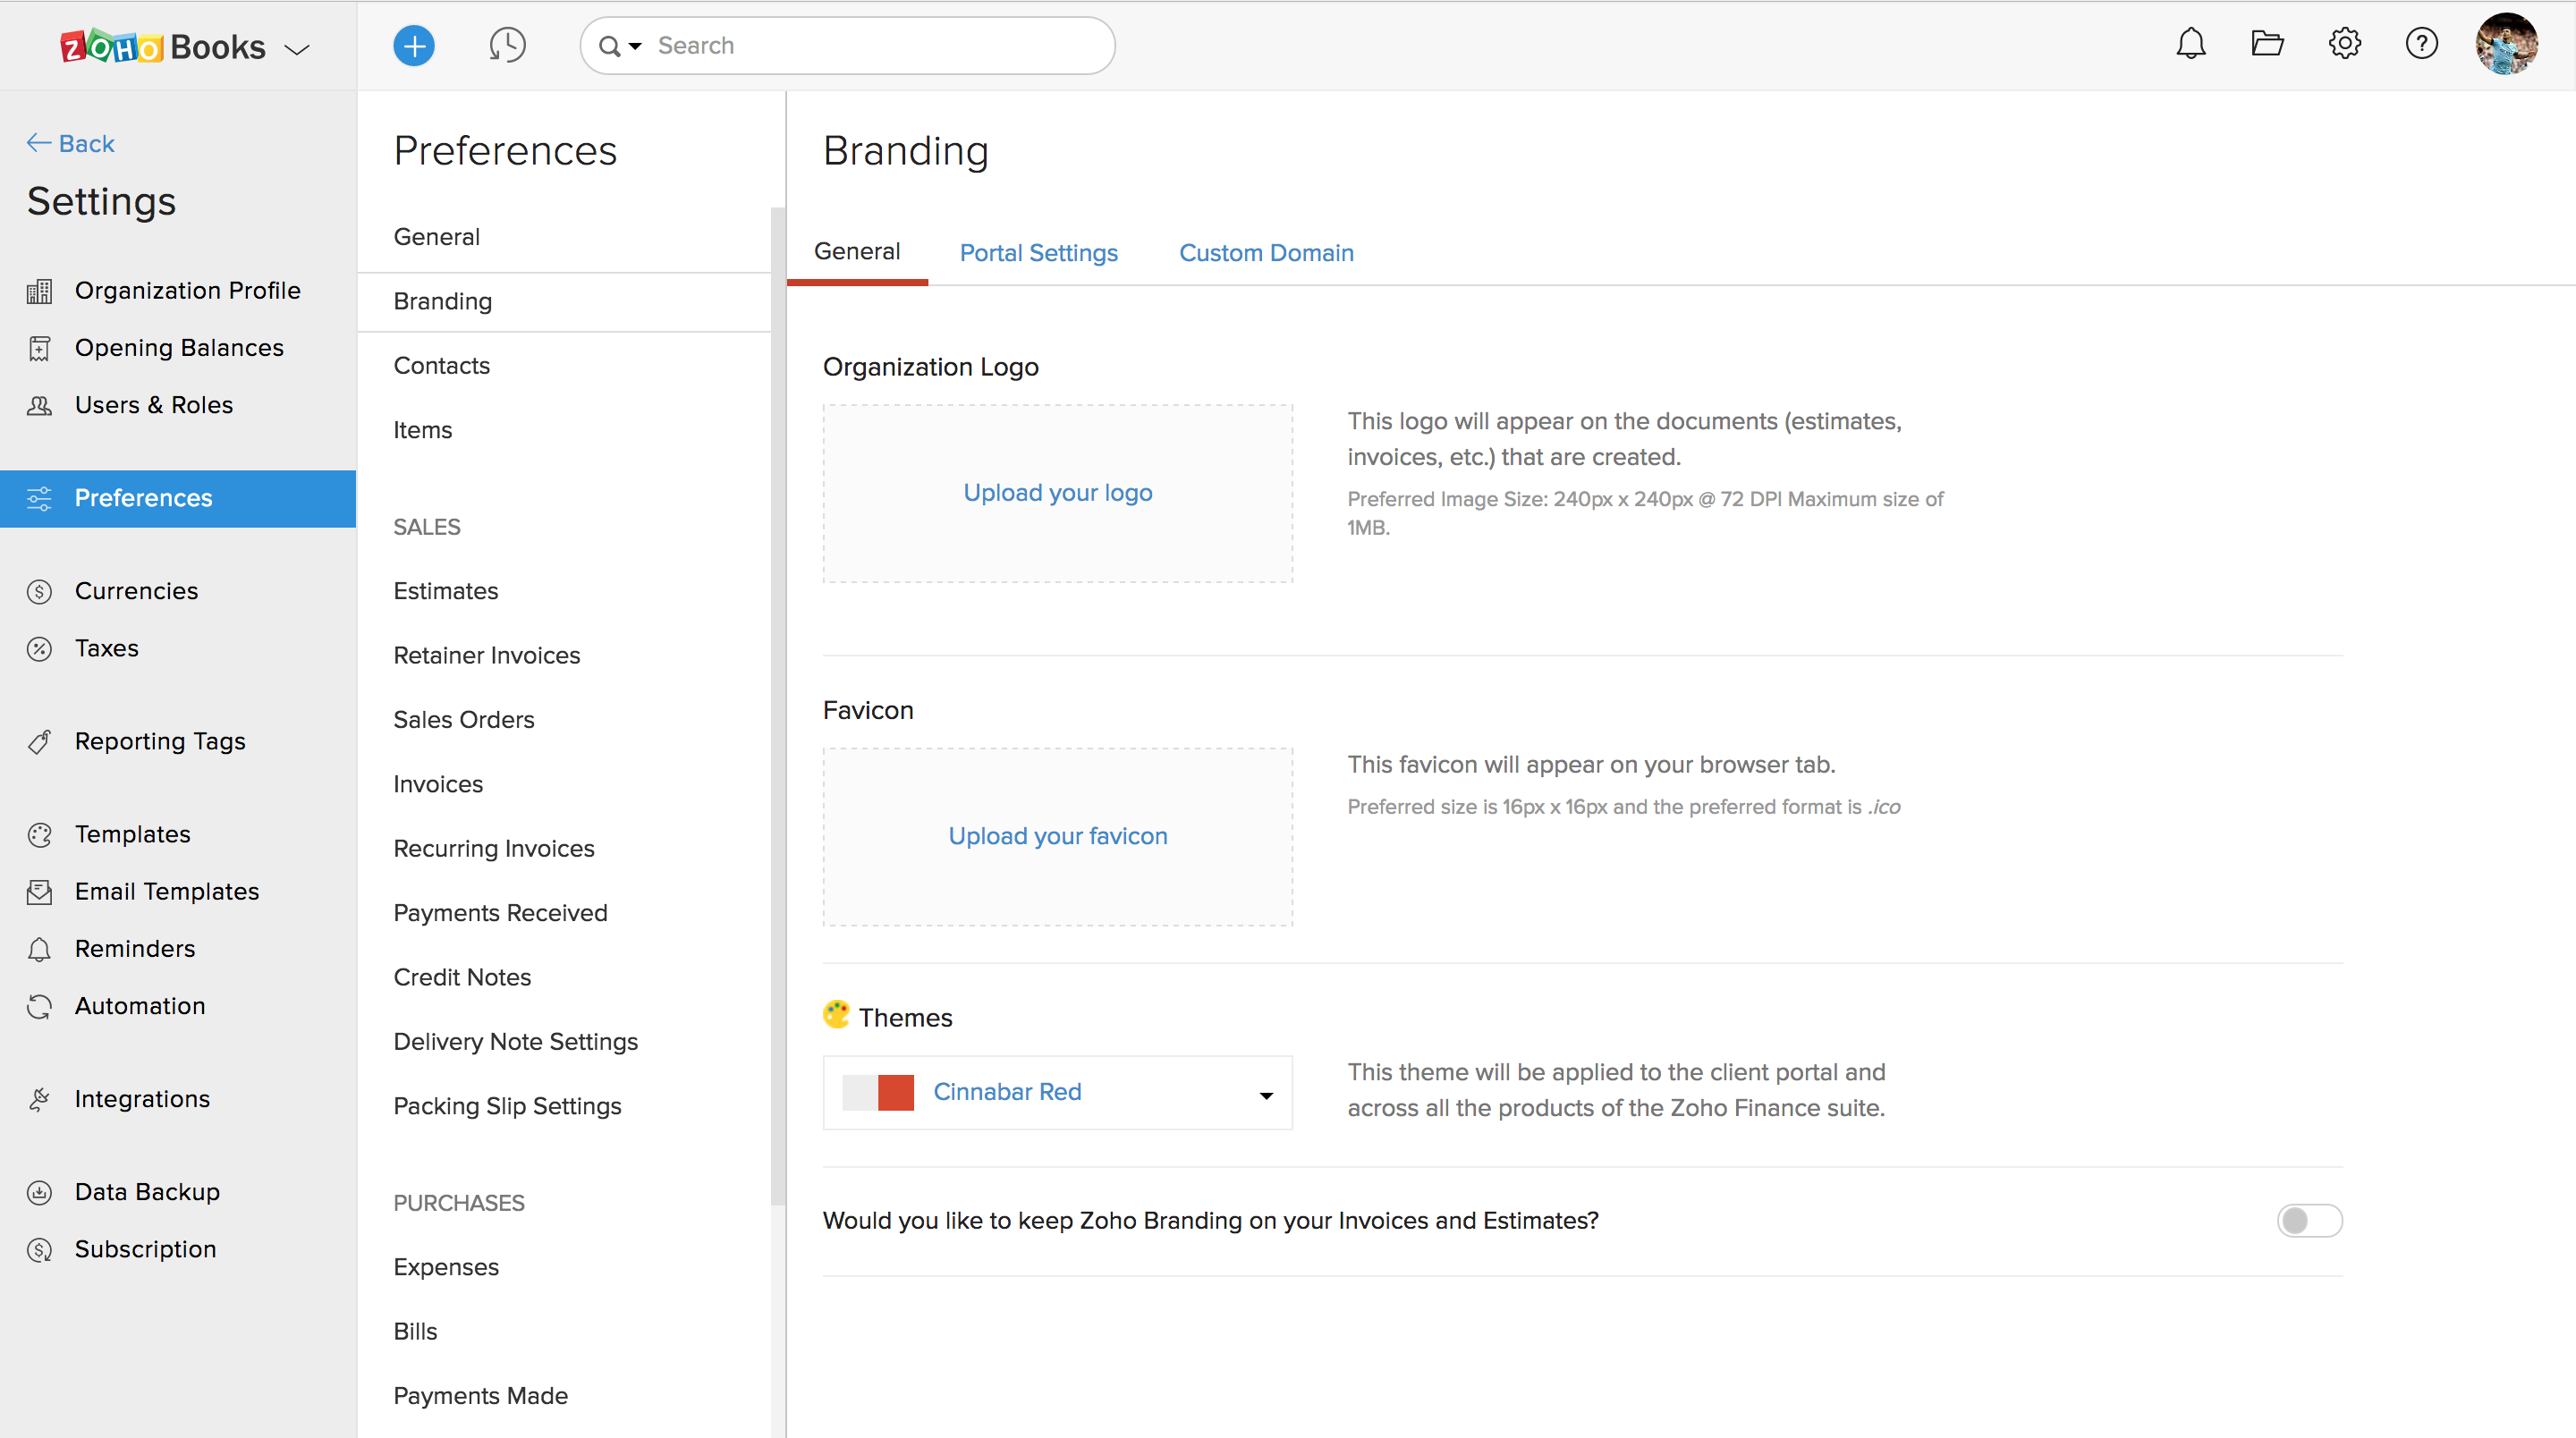Select Branding in Preferences menu
Image resolution: width=2576 pixels, height=1438 pixels.
tap(443, 301)
